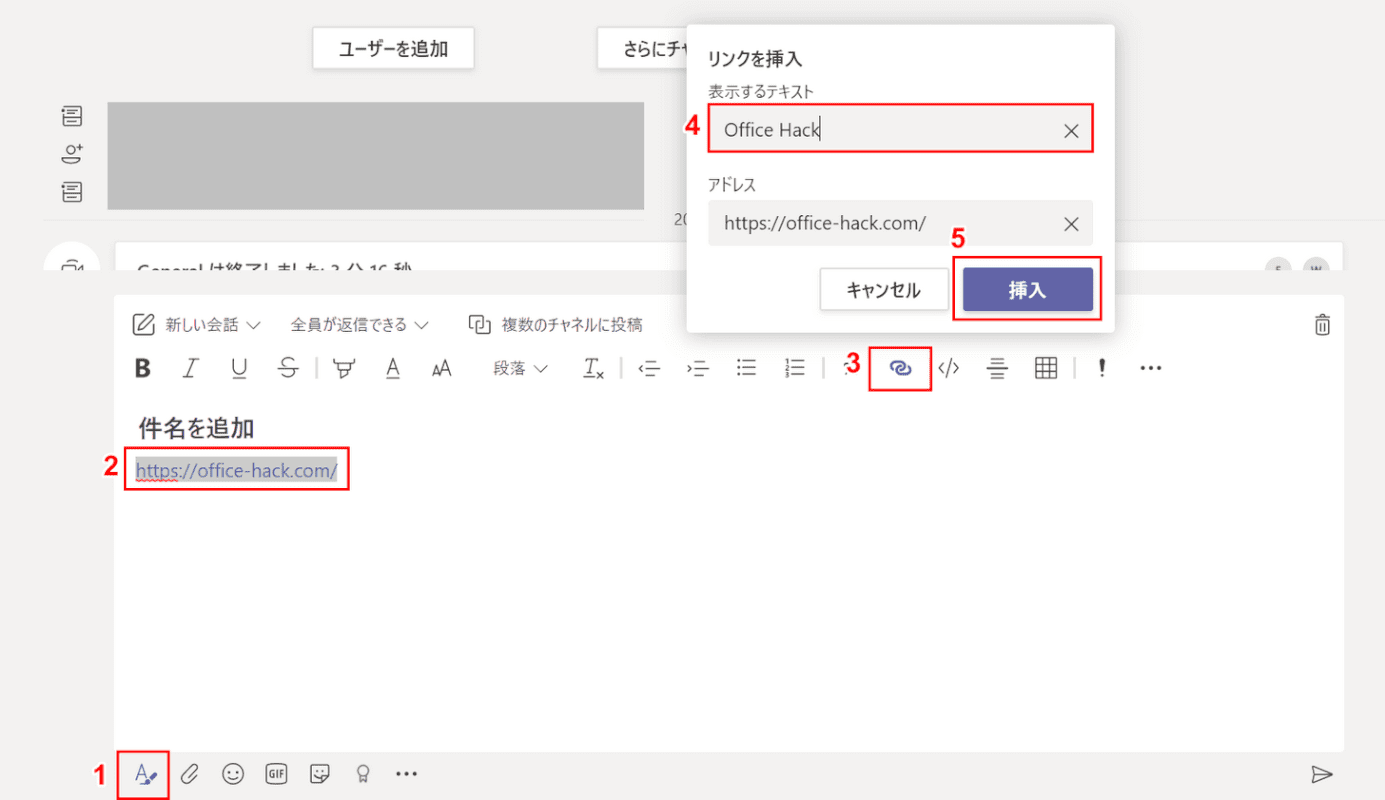Click the 挿入 button to insert the link

tap(1028, 290)
